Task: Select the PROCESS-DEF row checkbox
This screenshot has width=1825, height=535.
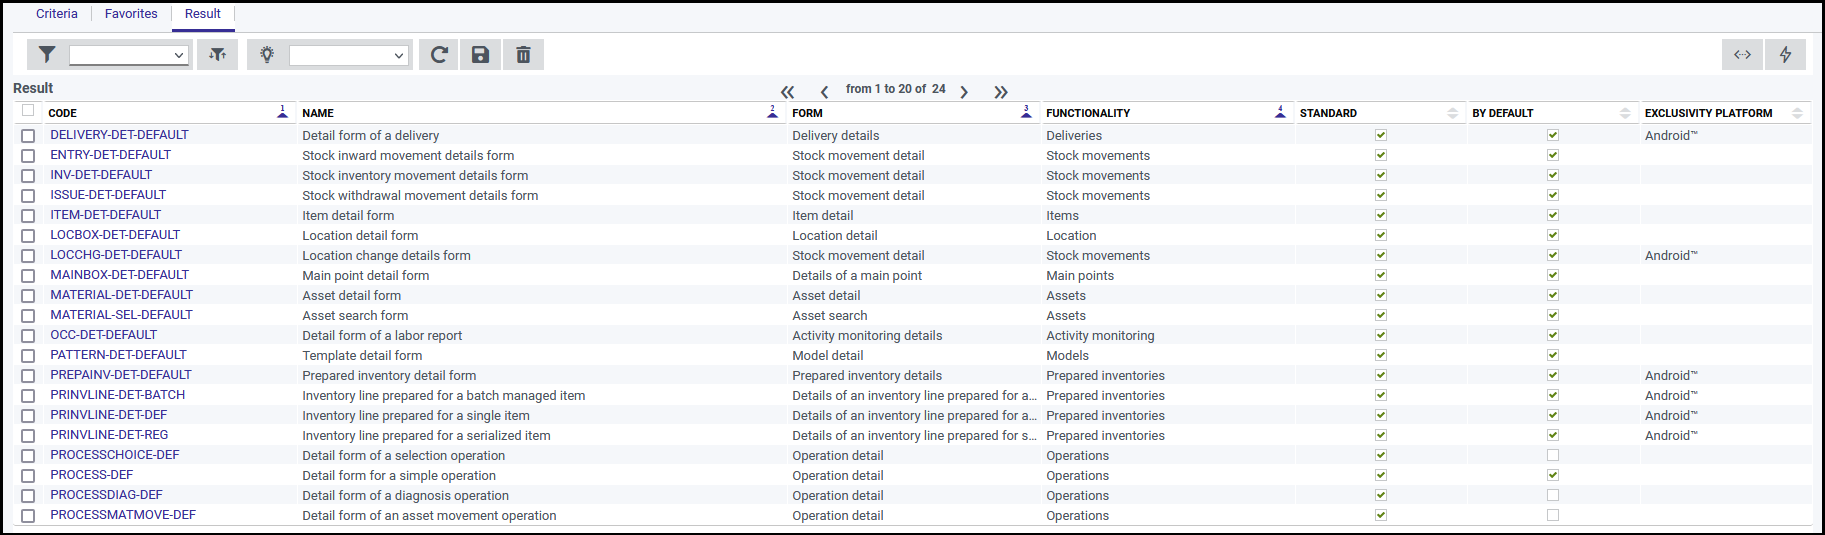Action: coord(28,476)
